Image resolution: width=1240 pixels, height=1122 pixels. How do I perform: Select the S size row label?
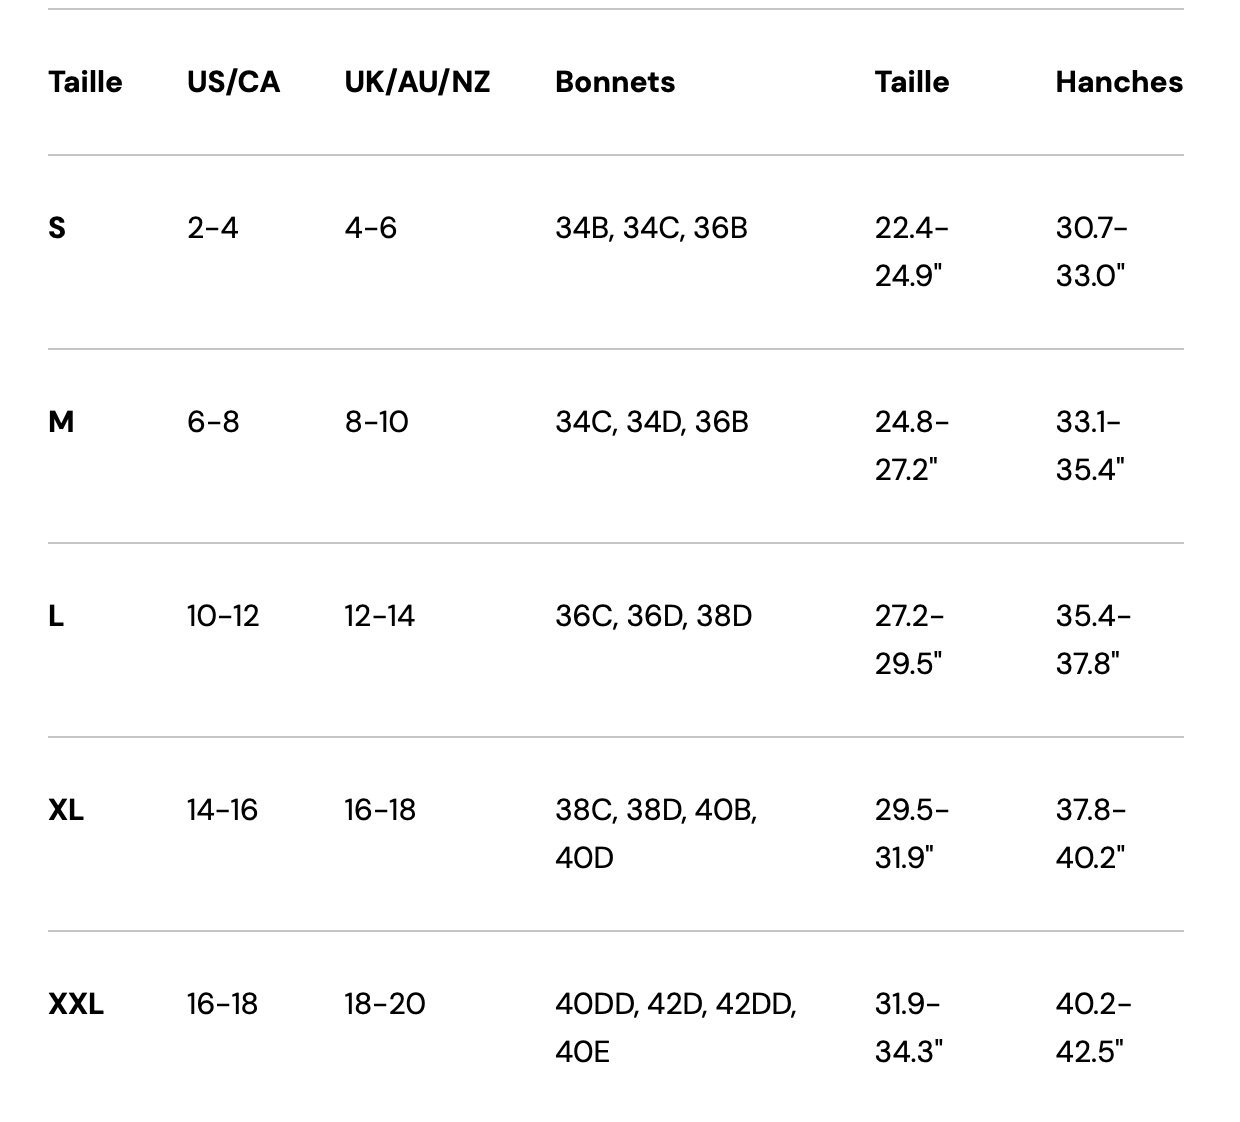click(x=57, y=228)
